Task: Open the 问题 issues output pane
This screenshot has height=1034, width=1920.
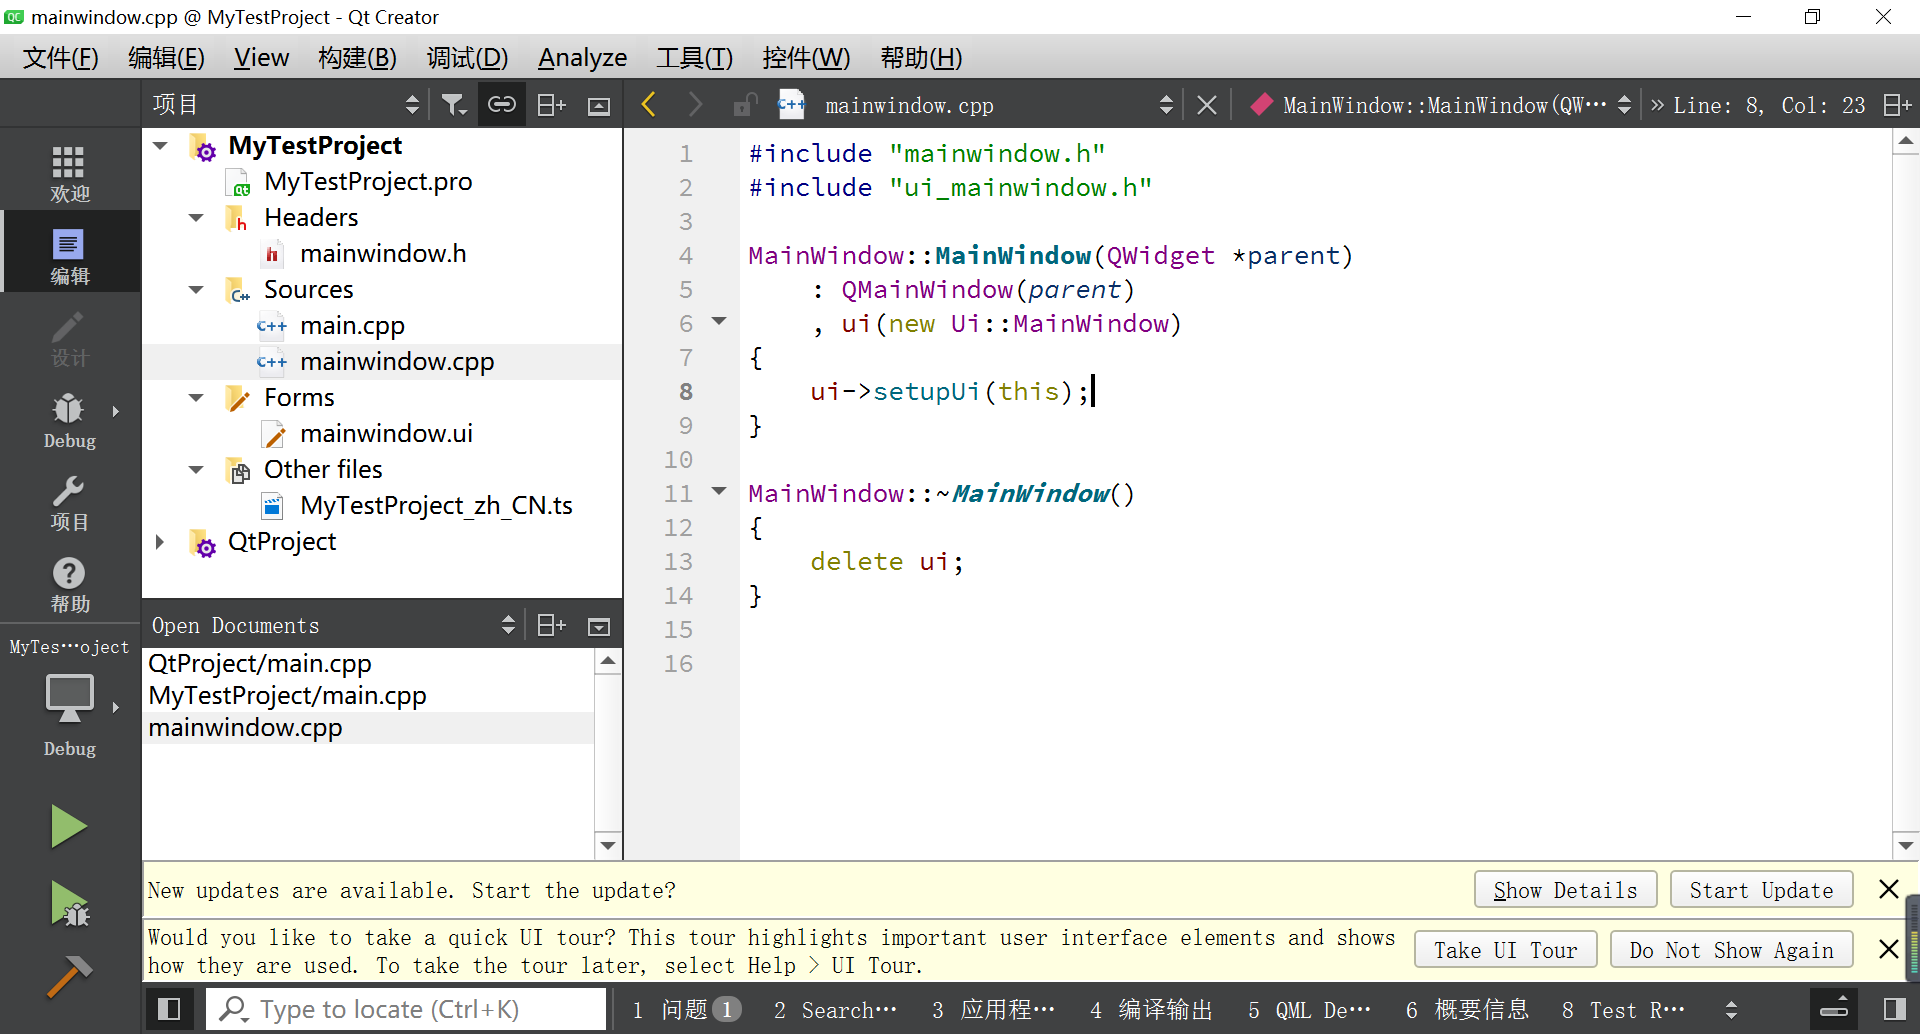Action: (x=686, y=1009)
